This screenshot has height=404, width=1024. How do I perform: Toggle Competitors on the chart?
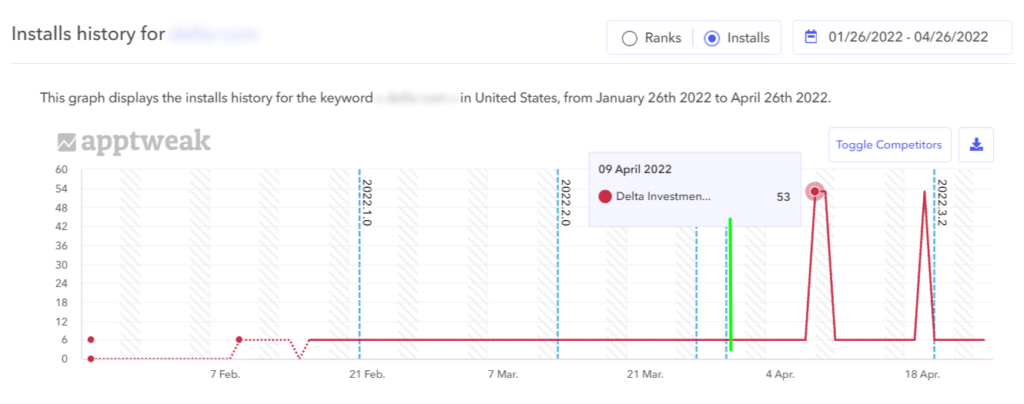click(x=889, y=145)
